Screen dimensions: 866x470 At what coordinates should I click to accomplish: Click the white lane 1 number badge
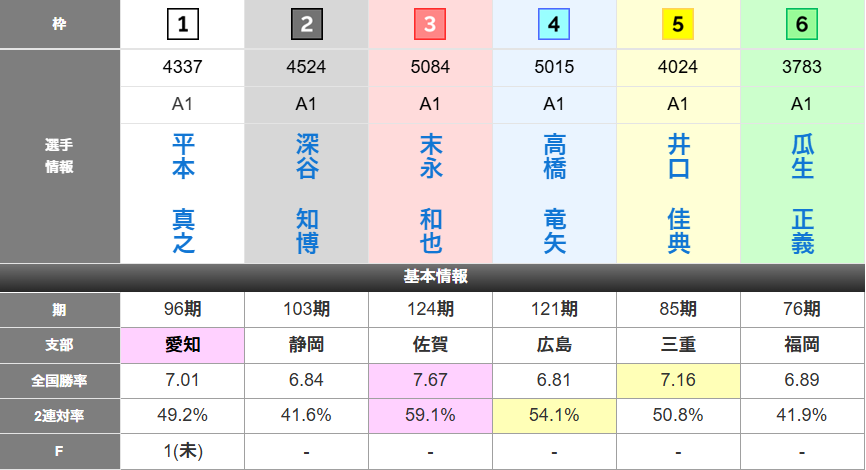click(182, 24)
